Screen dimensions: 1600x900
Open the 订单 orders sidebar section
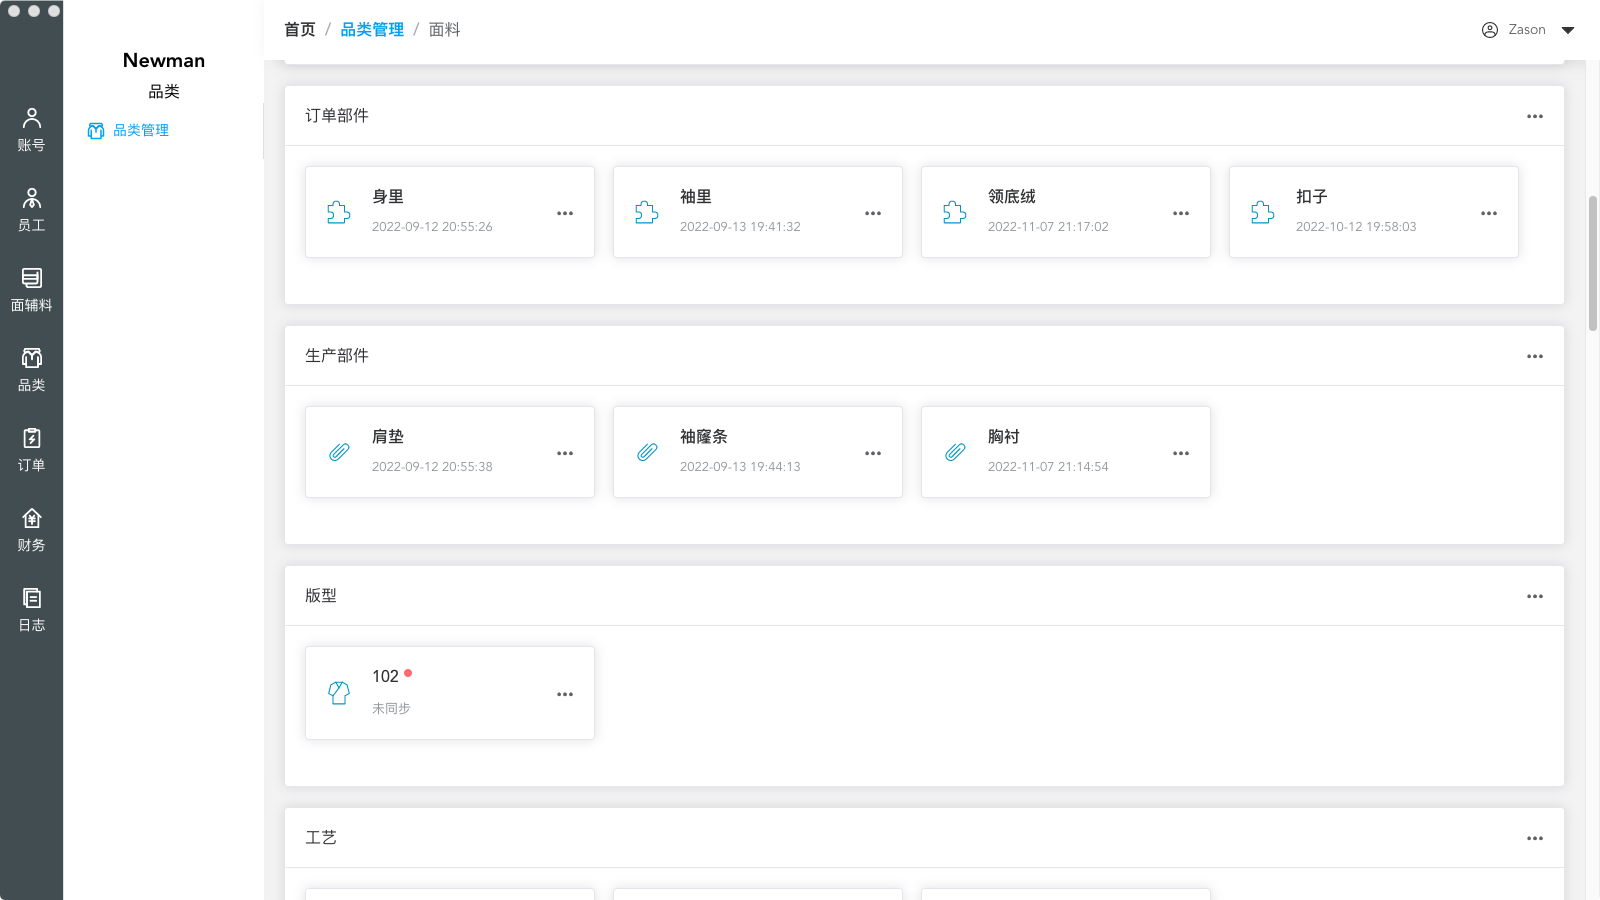pos(31,450)
